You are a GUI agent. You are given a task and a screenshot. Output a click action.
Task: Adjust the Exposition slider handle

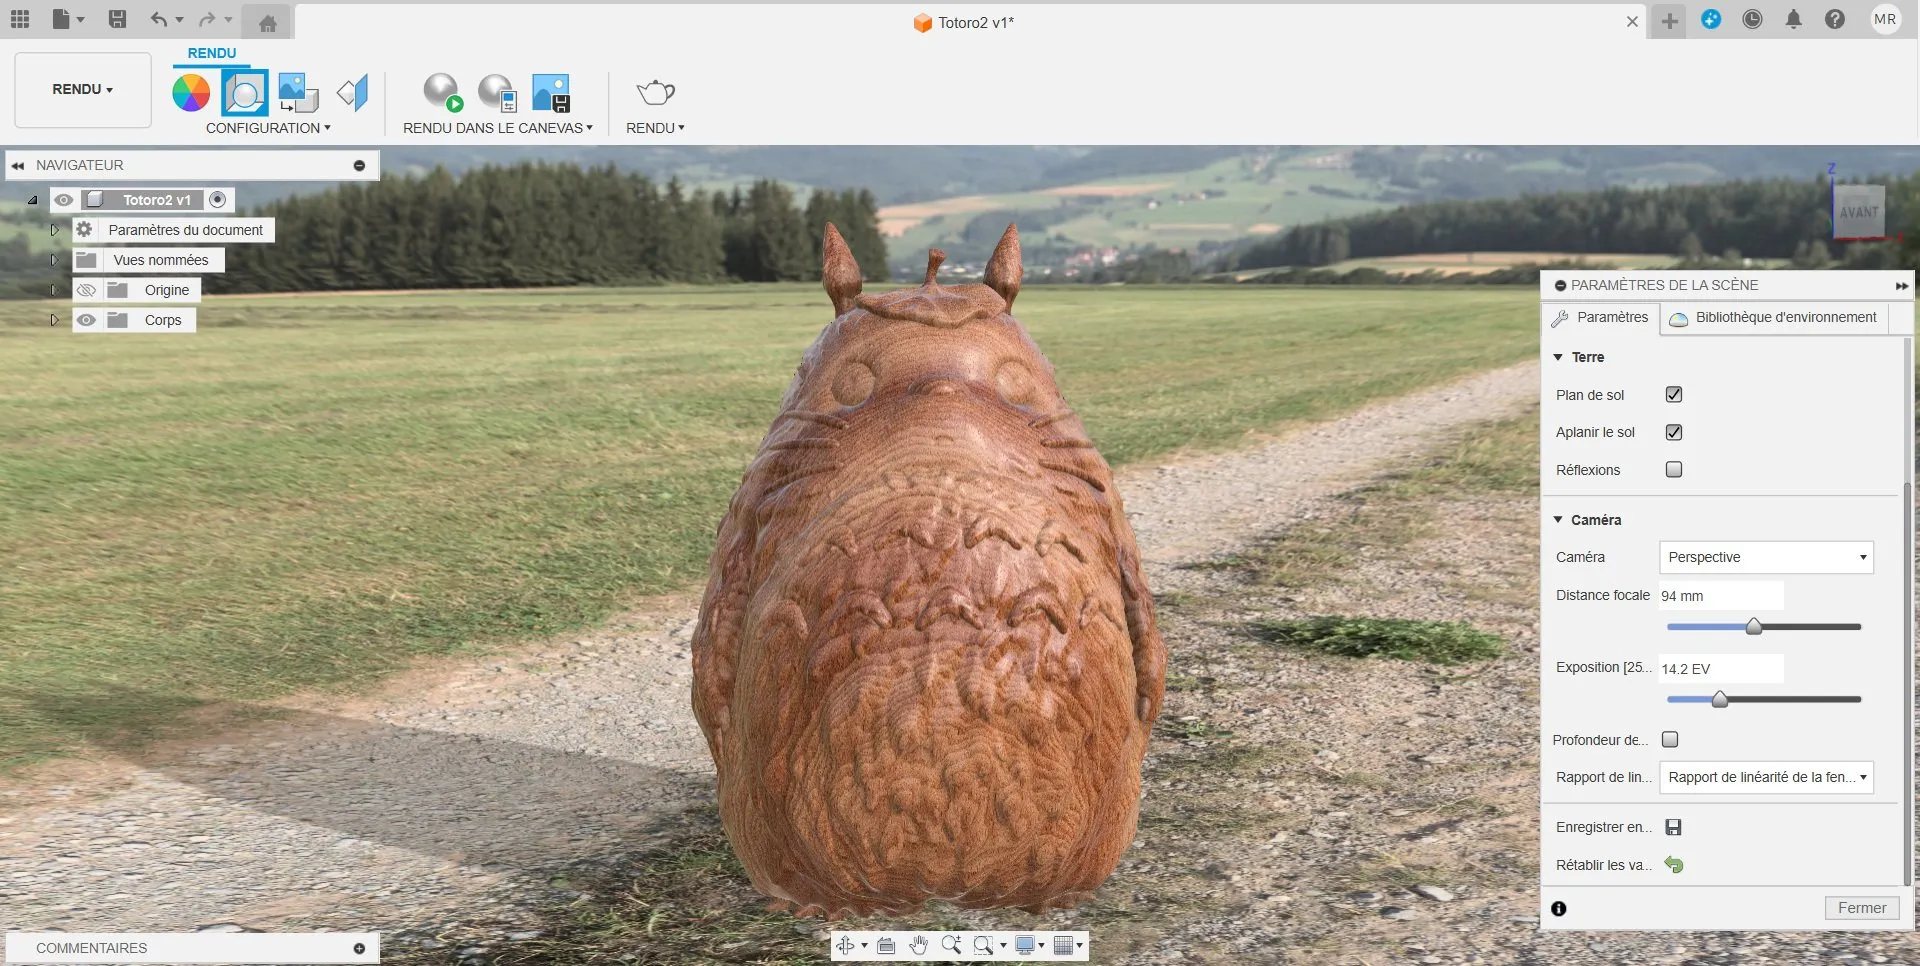pyautogui.click(x=1719, y=699)
